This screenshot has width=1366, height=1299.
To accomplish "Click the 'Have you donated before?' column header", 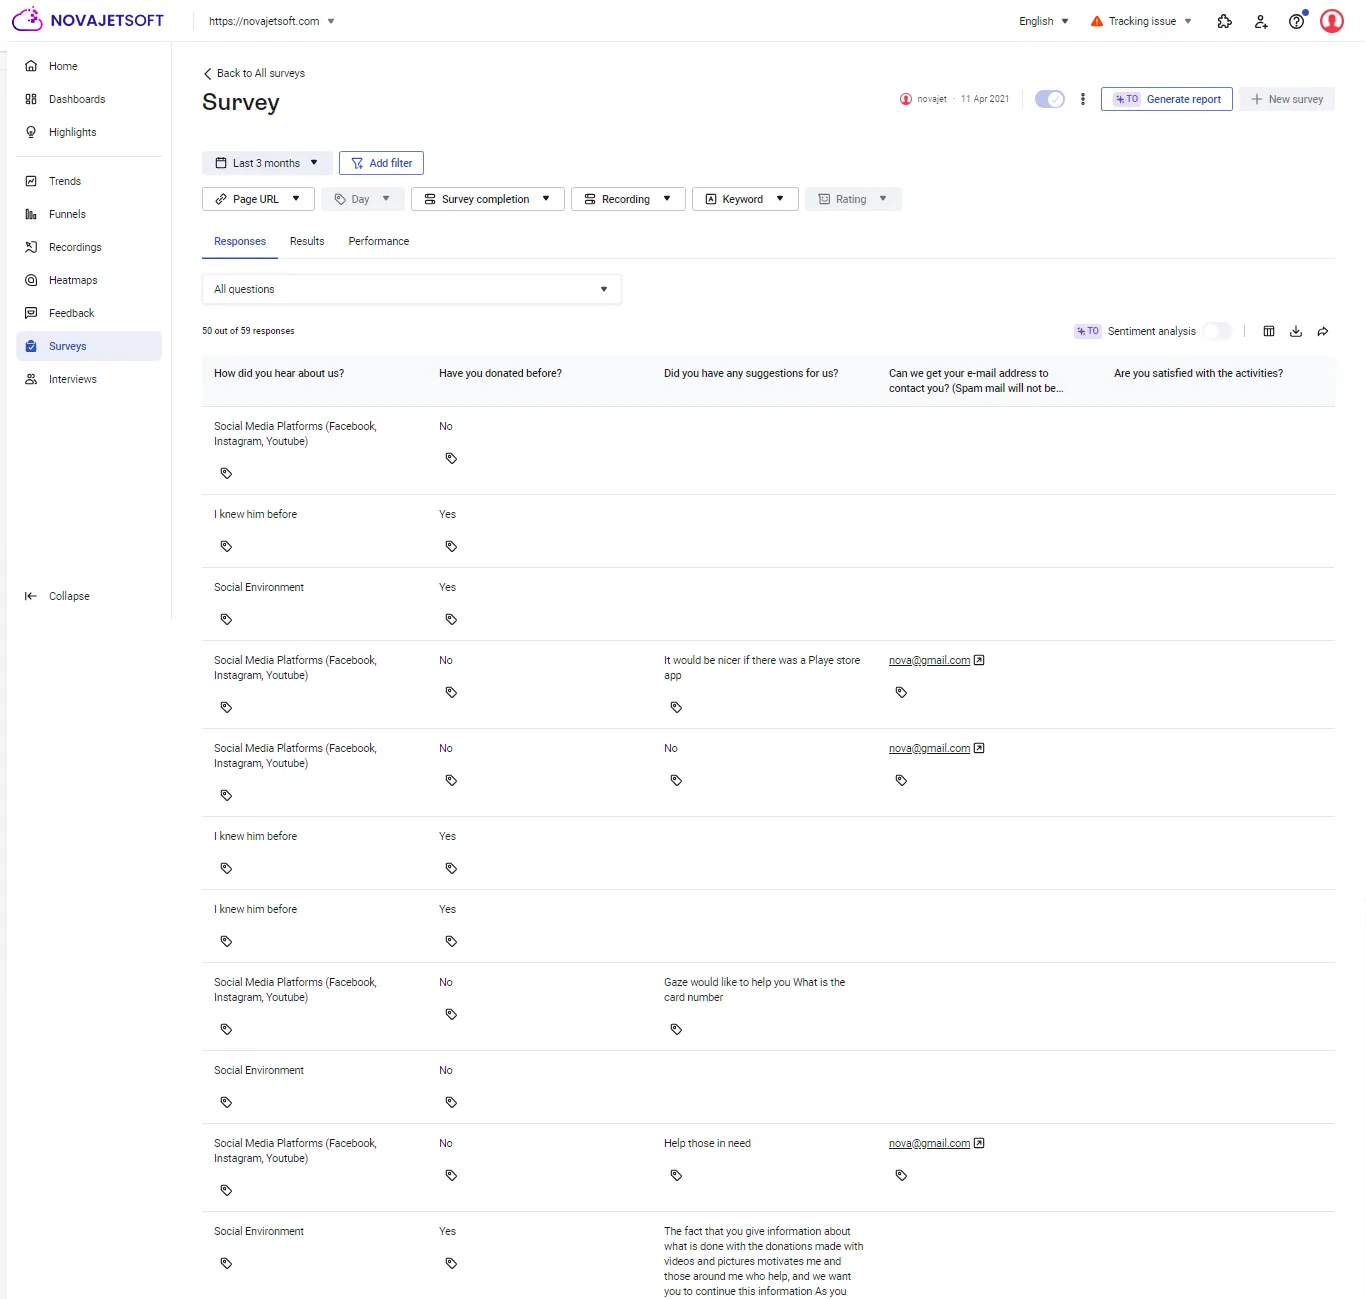I will click(x=500, y=373).
